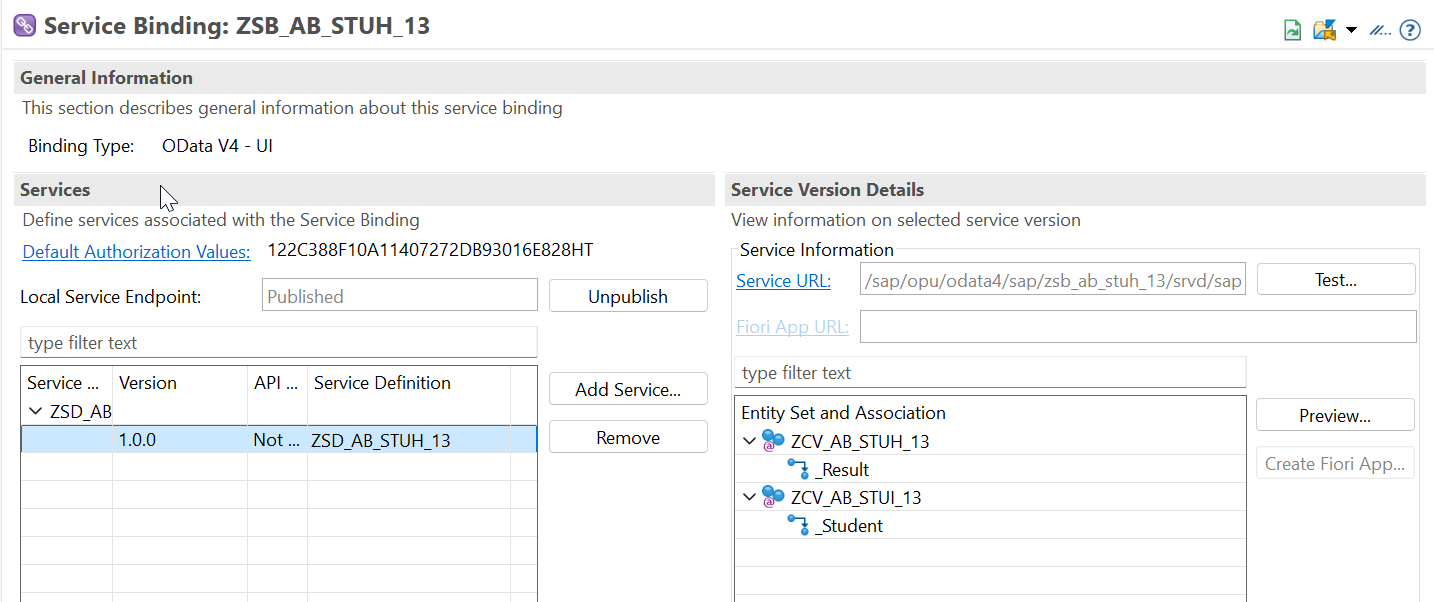Select version 1.0.0 service row
This screenshot has width=1434, height=602.
(279, 439)
